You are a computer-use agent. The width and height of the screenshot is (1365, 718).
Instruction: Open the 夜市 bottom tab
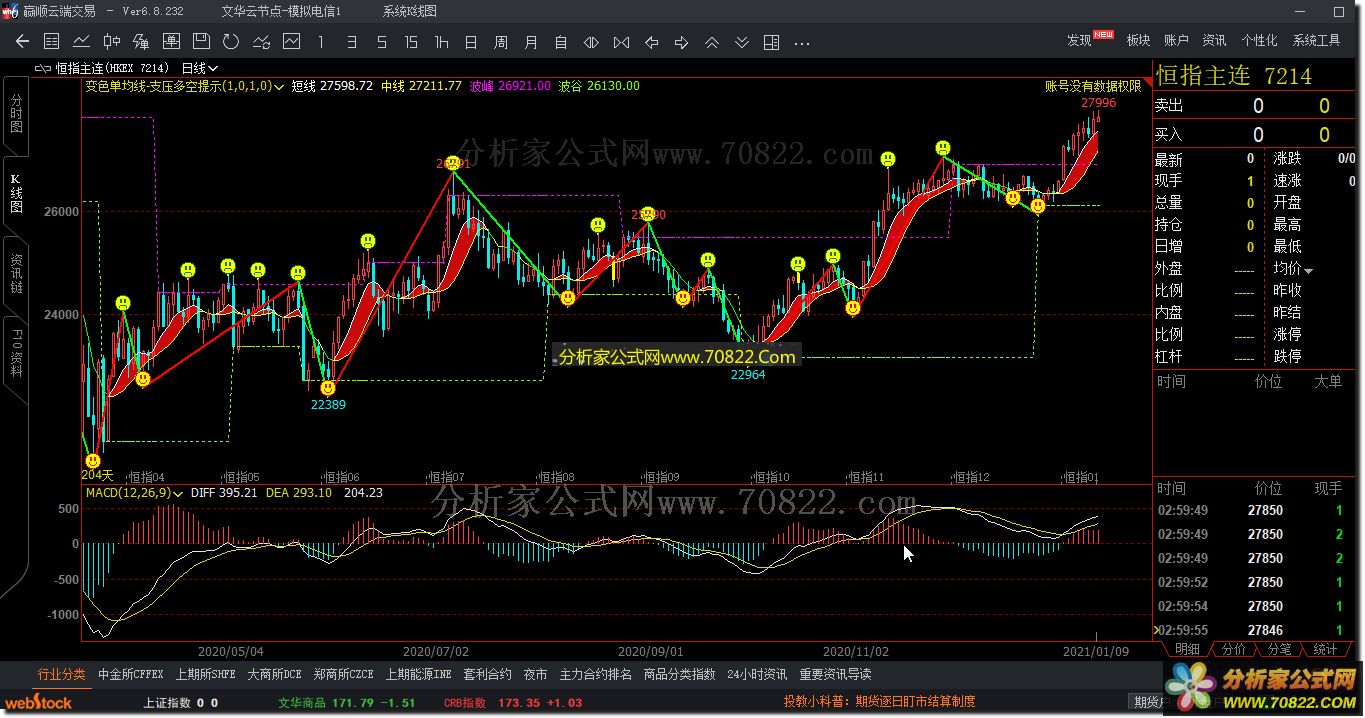[x=535, y=675]
